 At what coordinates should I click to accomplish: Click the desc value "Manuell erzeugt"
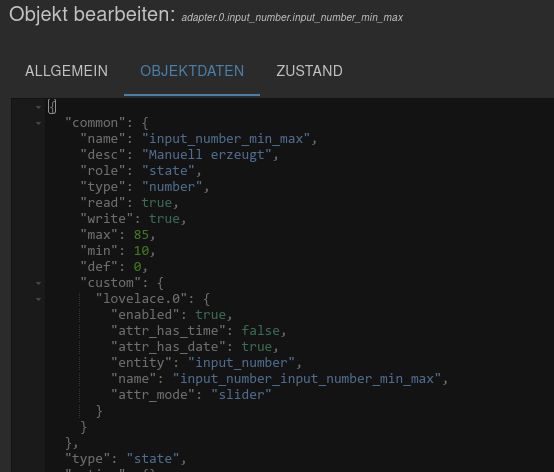pos(206,155)
